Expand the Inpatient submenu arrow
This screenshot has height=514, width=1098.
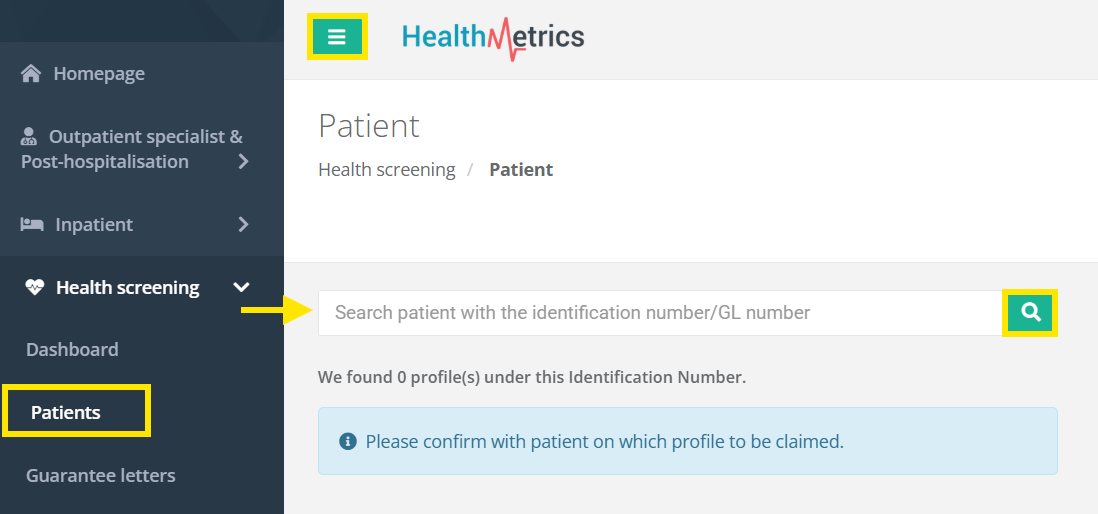(243, 225)
